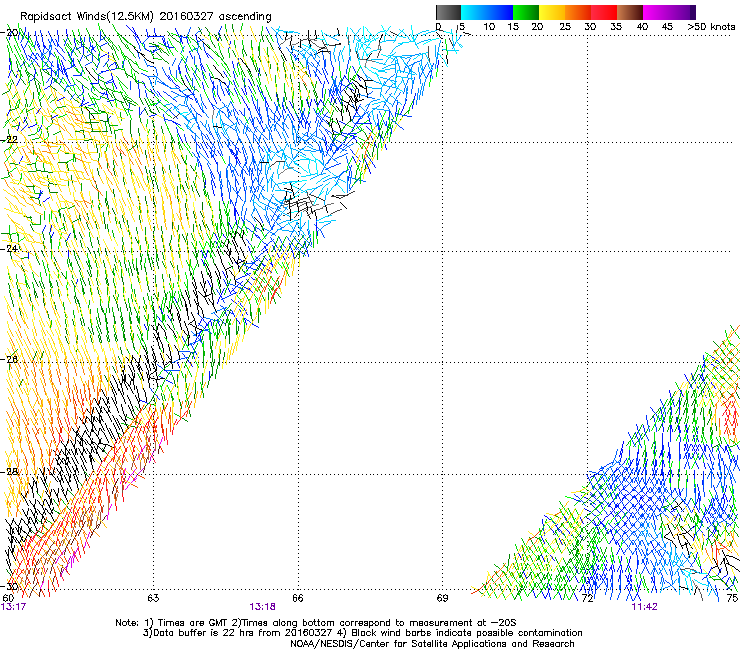Click the '25' knots legend number
The image size is (740, 650).
pyautogui.click(x=565, y=27)
